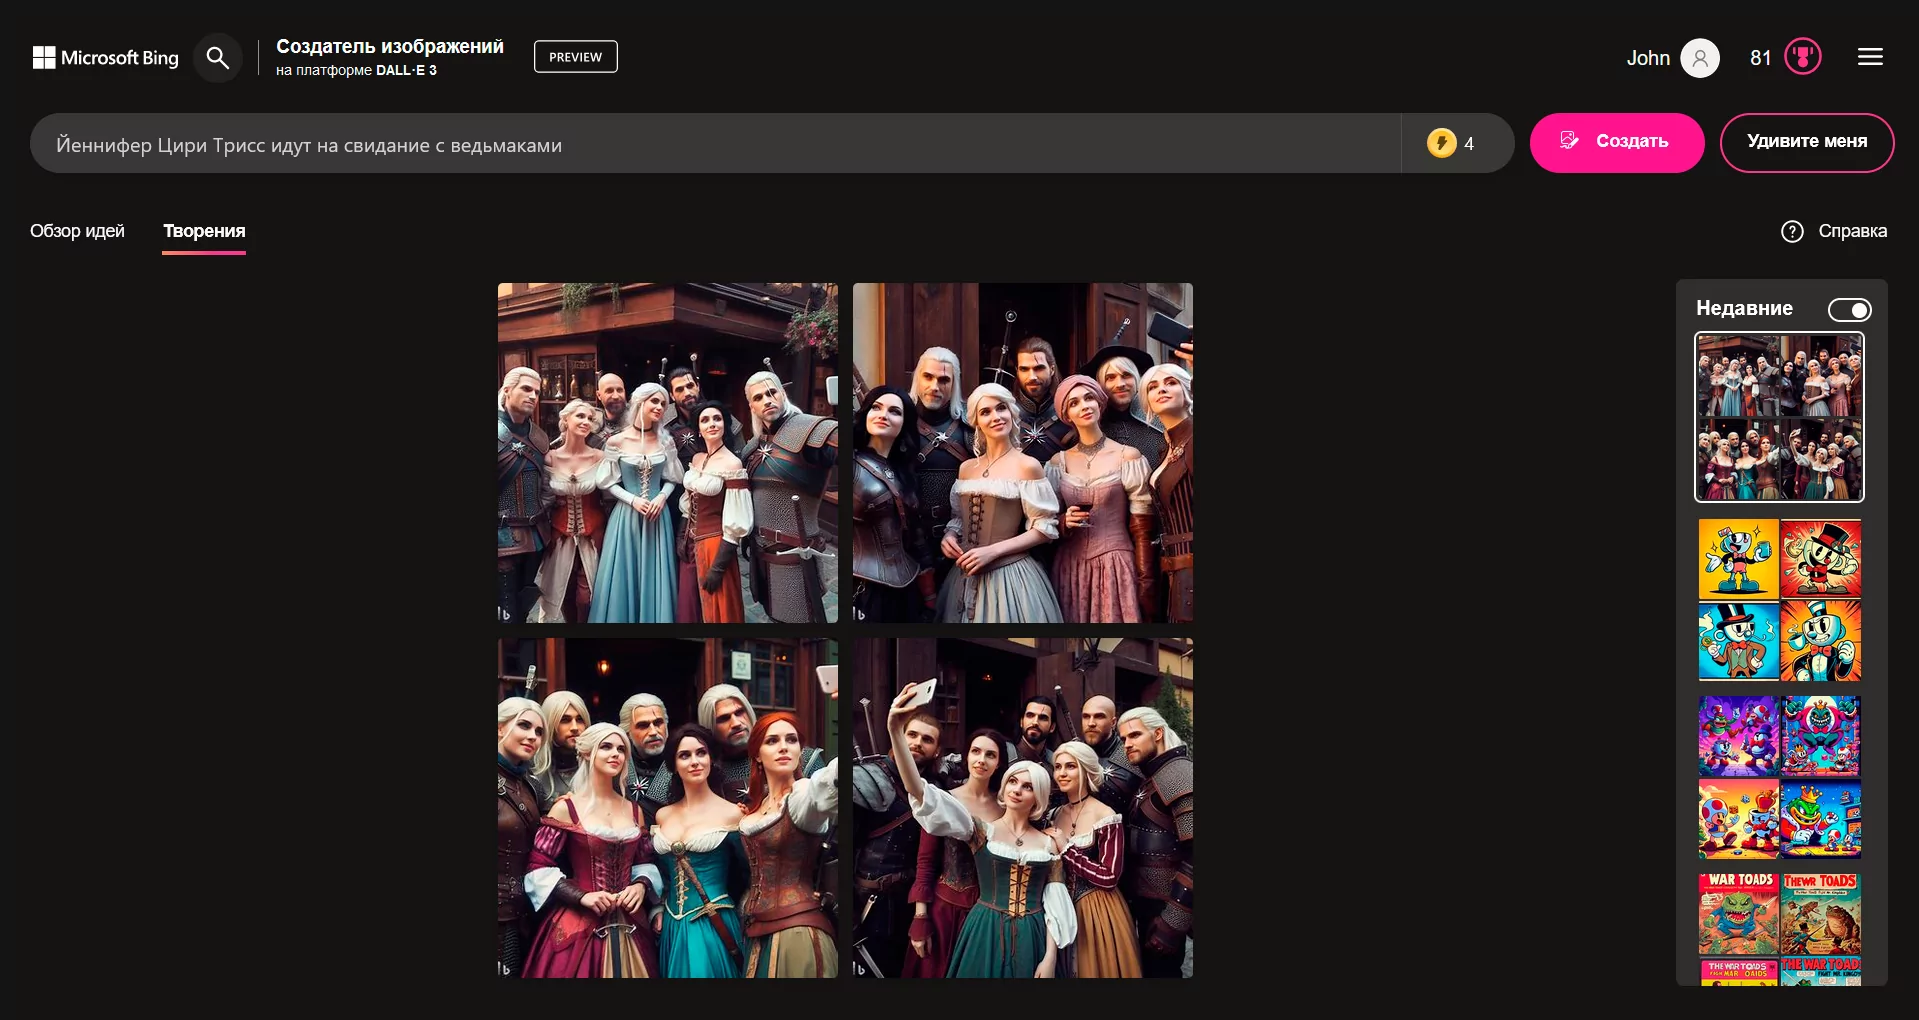Screen dimensions: 1919x1020
Task: Open bottom-left generated image with red-haired woman
Action: 668,808
